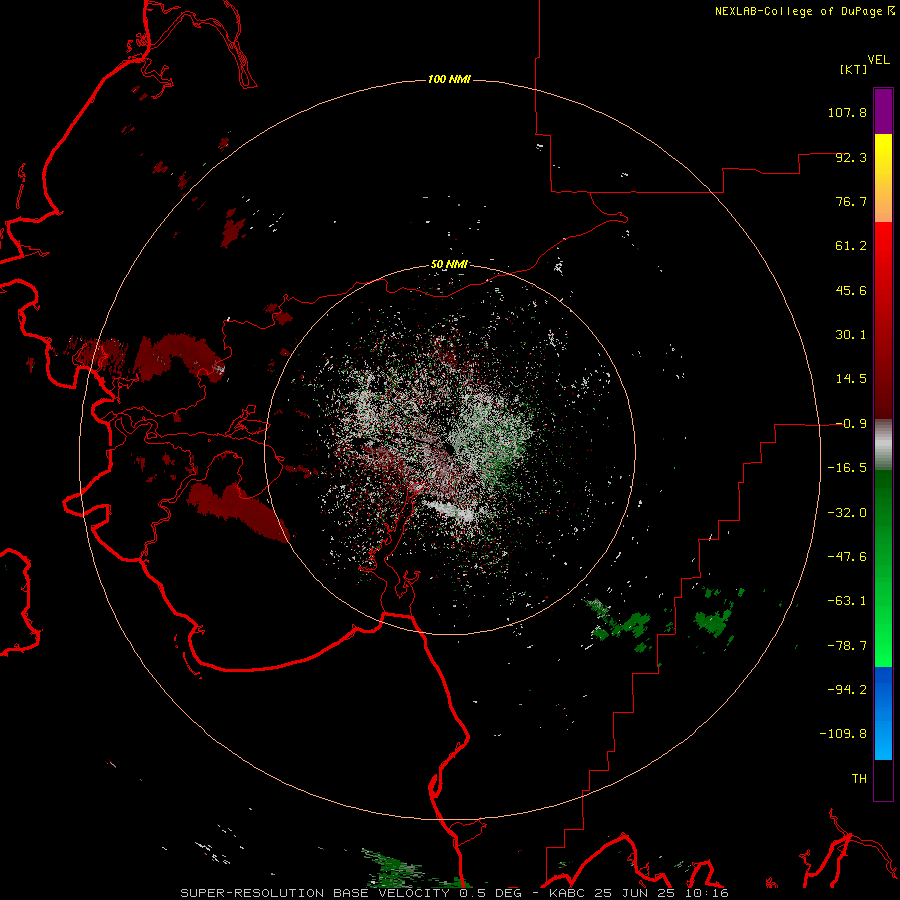Click the 100 NMI range ring label

(x=449, y=79)
